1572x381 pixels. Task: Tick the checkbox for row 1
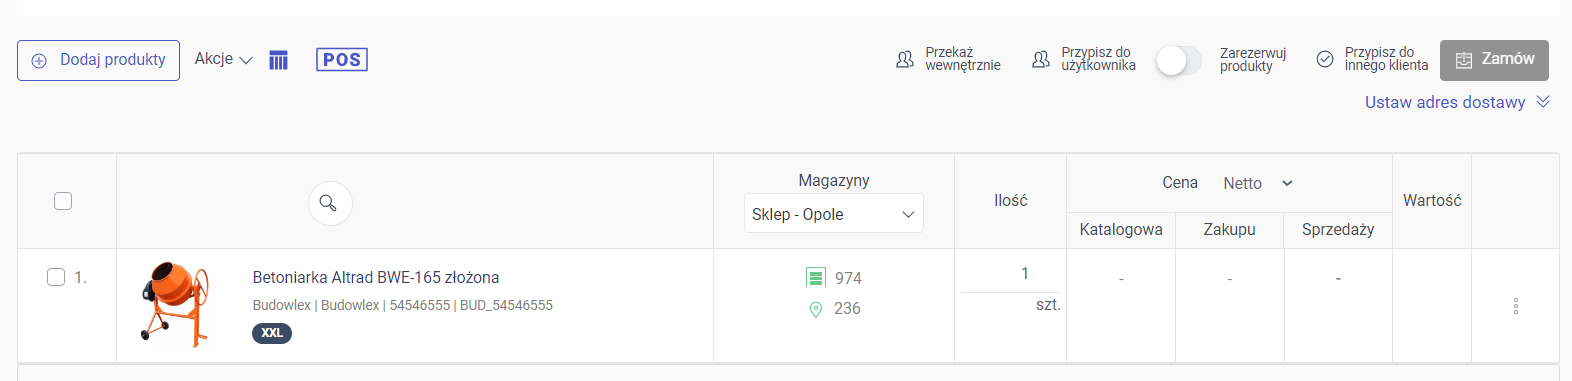pos(56,277)
